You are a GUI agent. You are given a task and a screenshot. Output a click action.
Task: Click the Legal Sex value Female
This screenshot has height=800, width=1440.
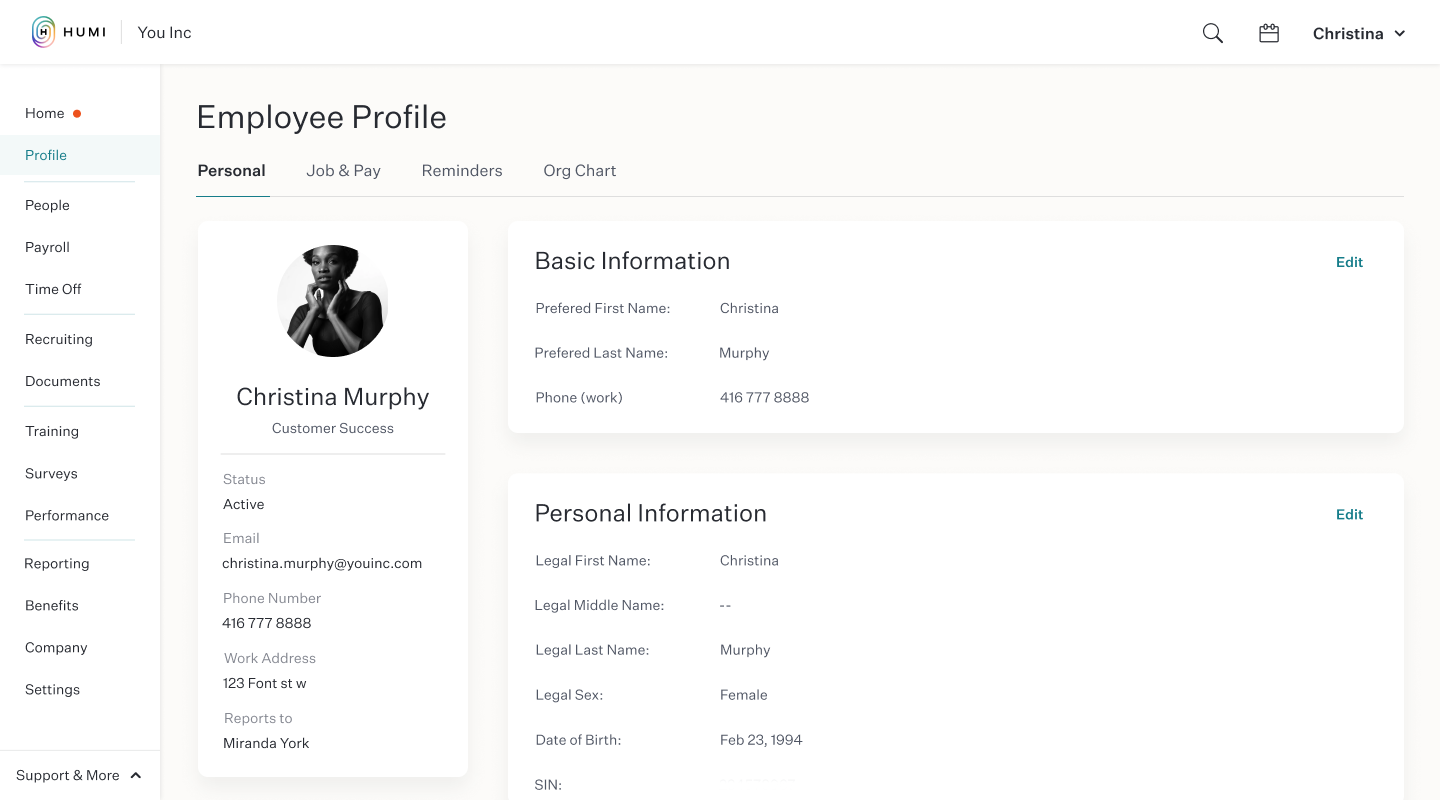click(x=744, y=695)
